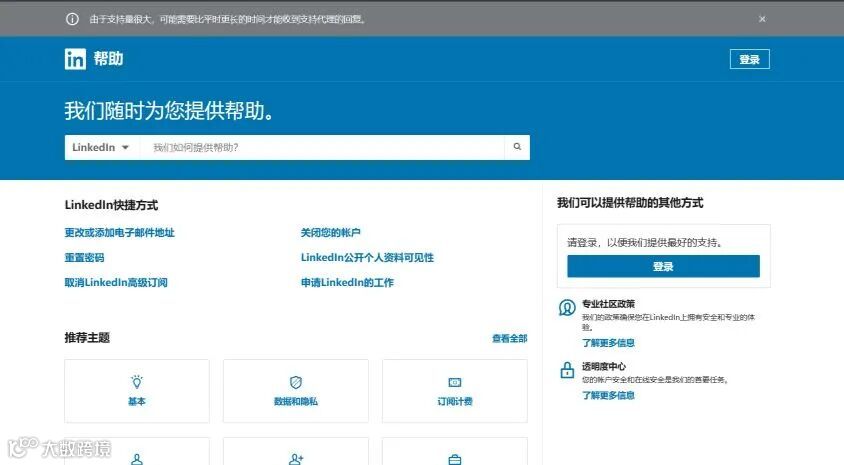The width and height of the screenshot is (844, 465).
Task: Click the 帮助 title next to the logo
Action: point(108,59)
